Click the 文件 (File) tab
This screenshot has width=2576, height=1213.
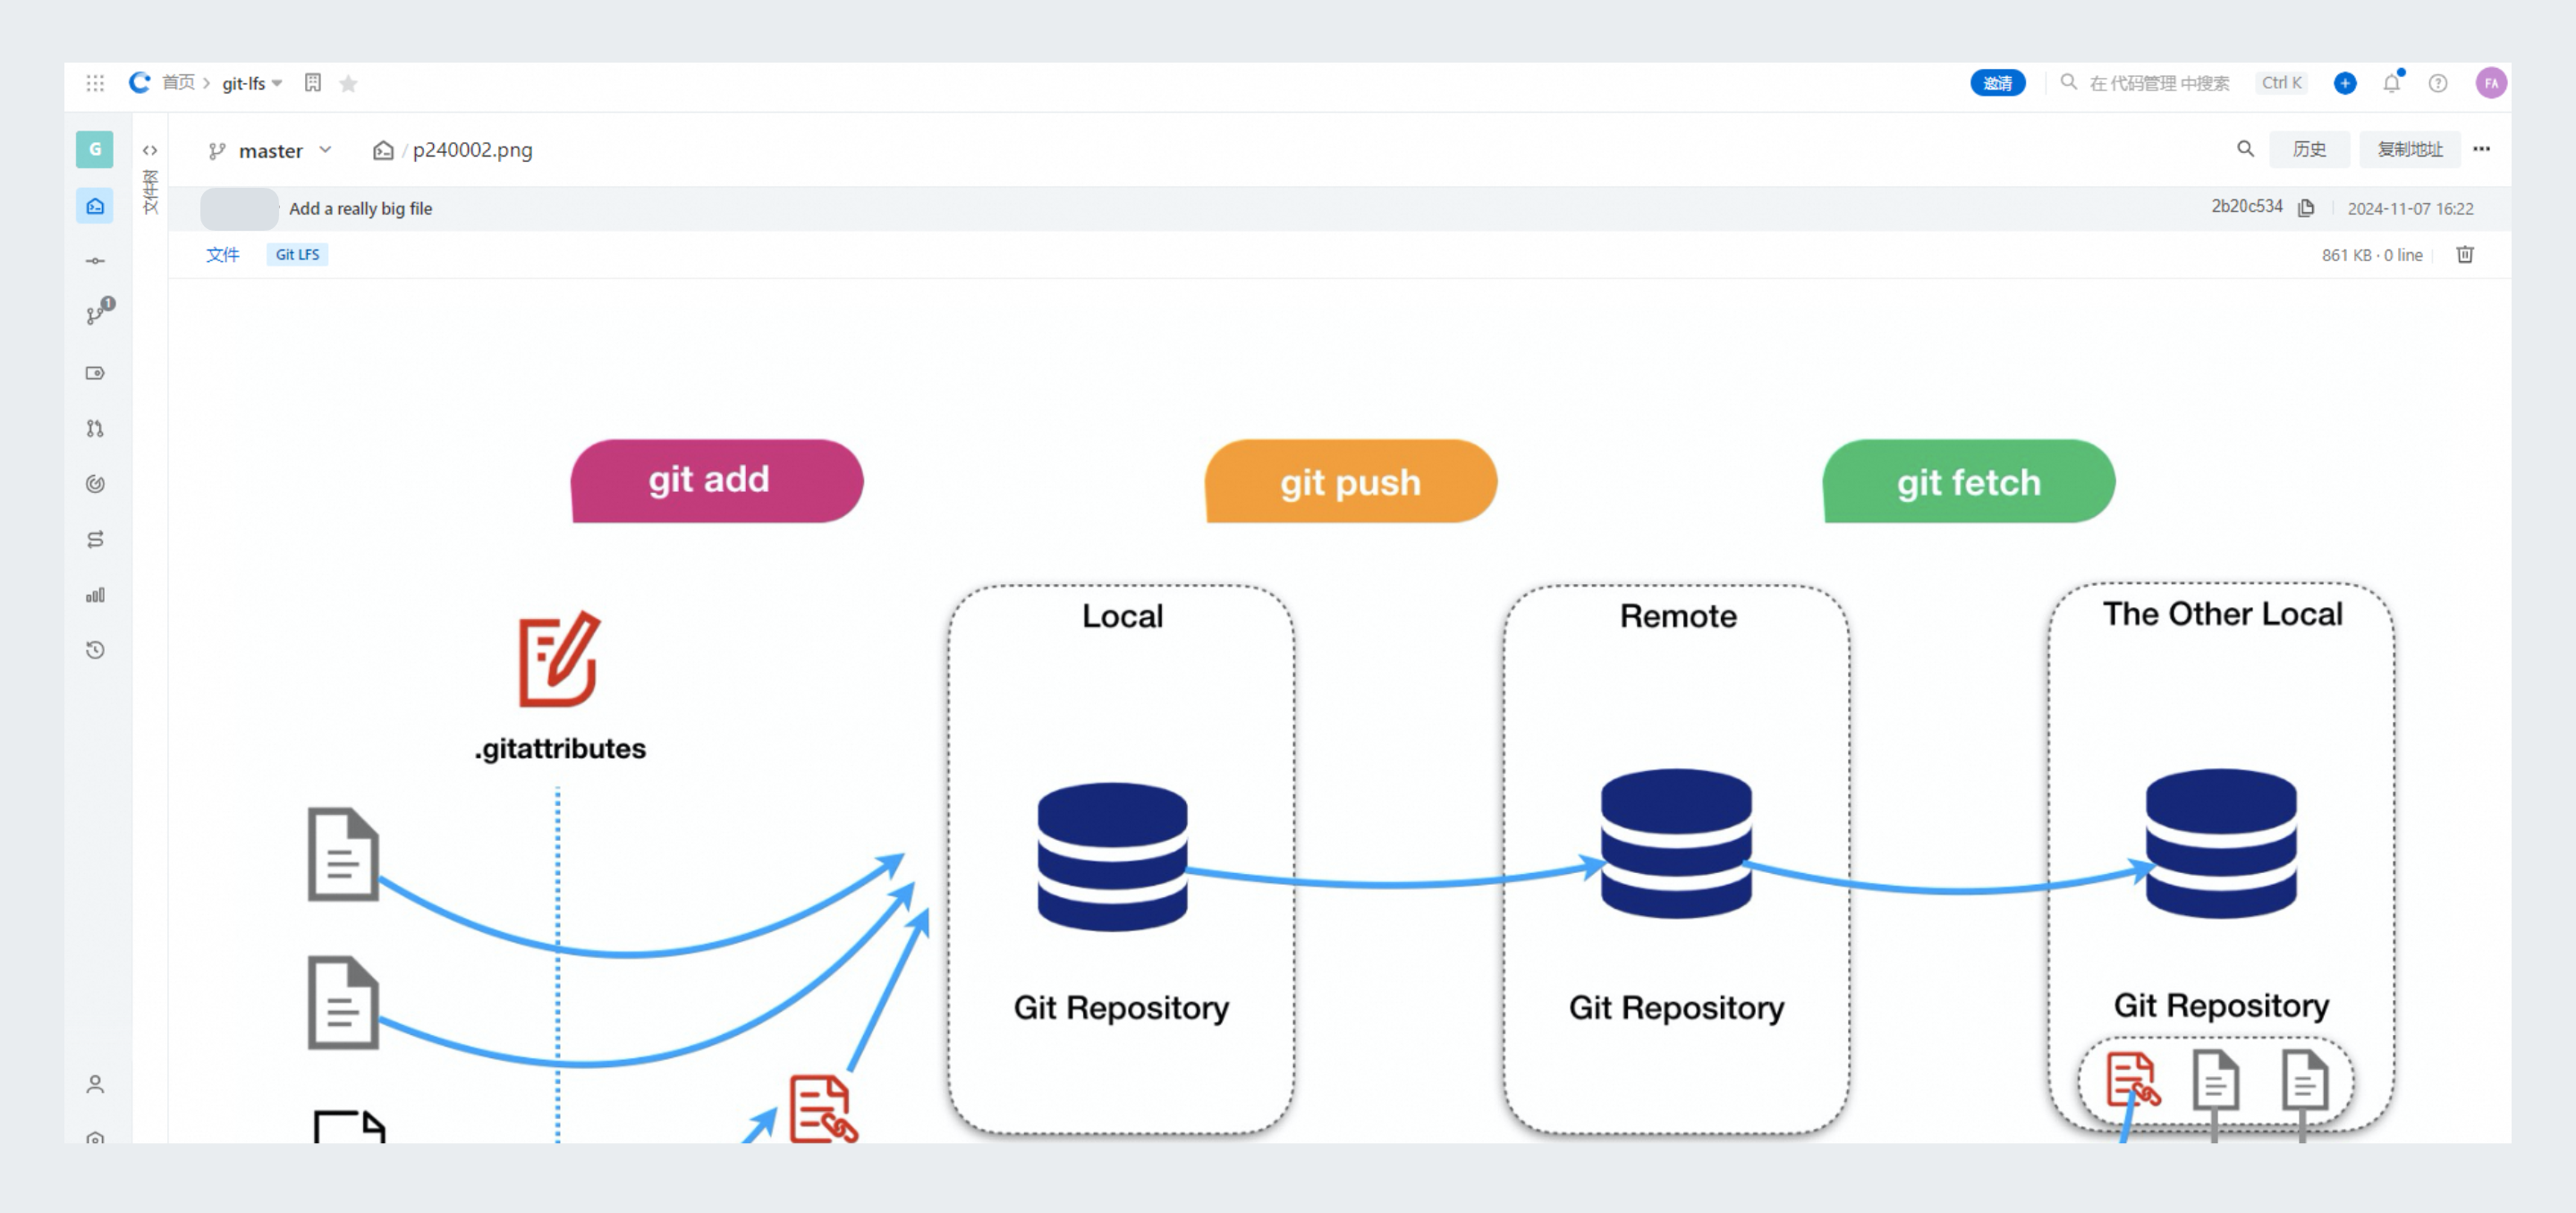(x=222, y=253)
